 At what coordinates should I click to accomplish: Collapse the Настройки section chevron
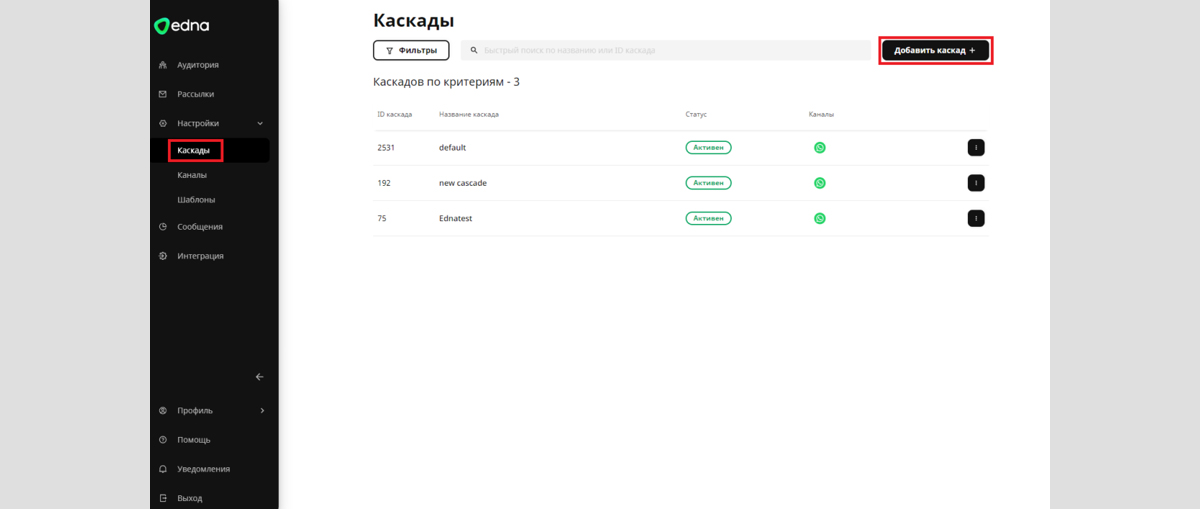[260, 123]
